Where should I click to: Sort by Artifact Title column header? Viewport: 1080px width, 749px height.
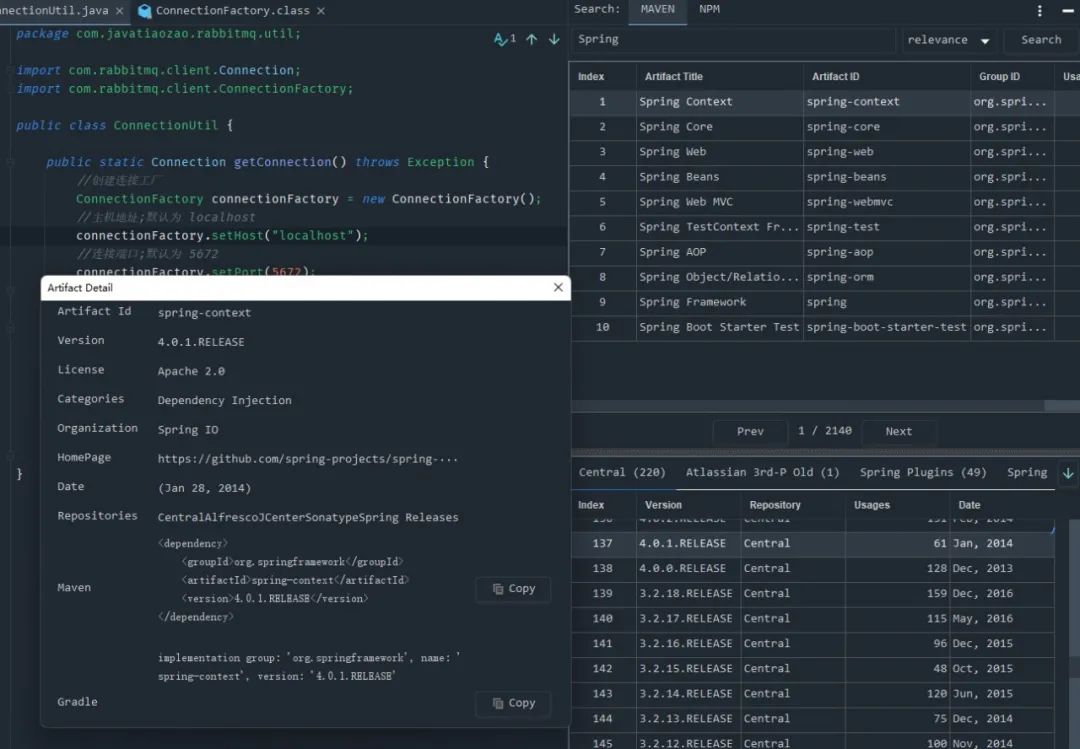coord(718,76)
